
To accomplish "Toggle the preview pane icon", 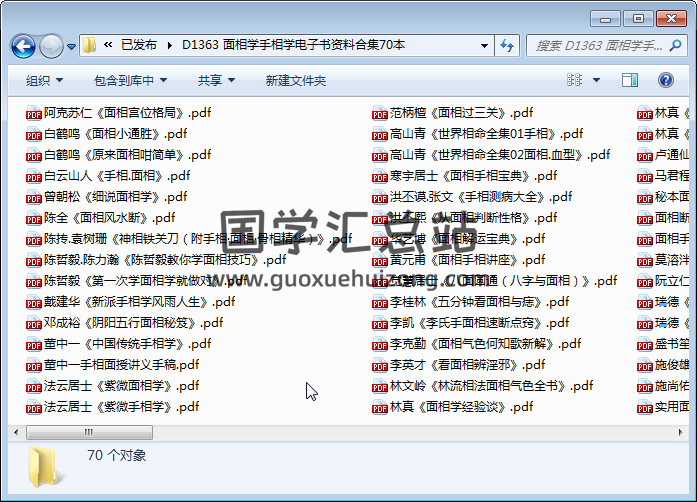I will [x=629, y=80].
